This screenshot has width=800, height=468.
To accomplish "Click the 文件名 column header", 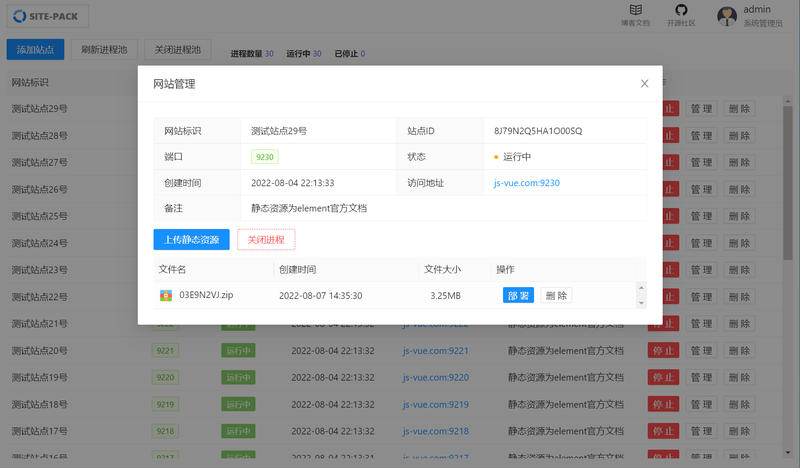I will (172, 269).
